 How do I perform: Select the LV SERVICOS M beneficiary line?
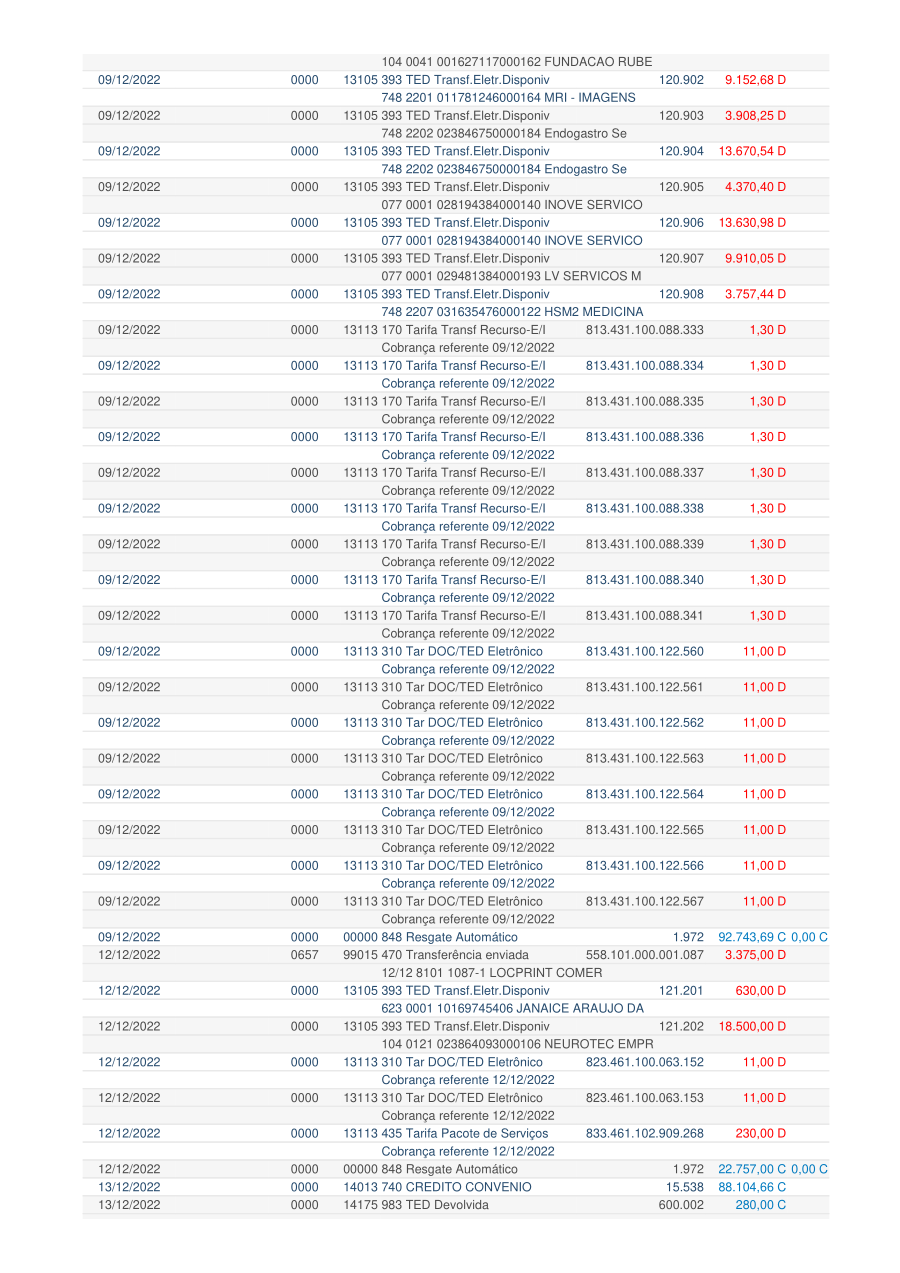[511, 276]
